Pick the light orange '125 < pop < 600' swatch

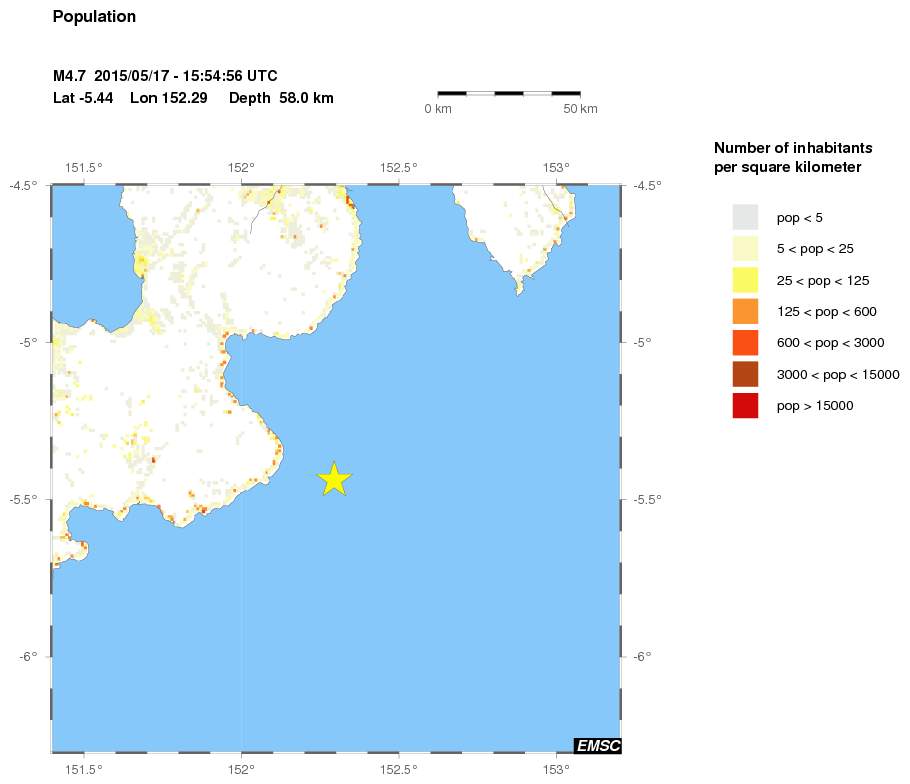(745, 311)
